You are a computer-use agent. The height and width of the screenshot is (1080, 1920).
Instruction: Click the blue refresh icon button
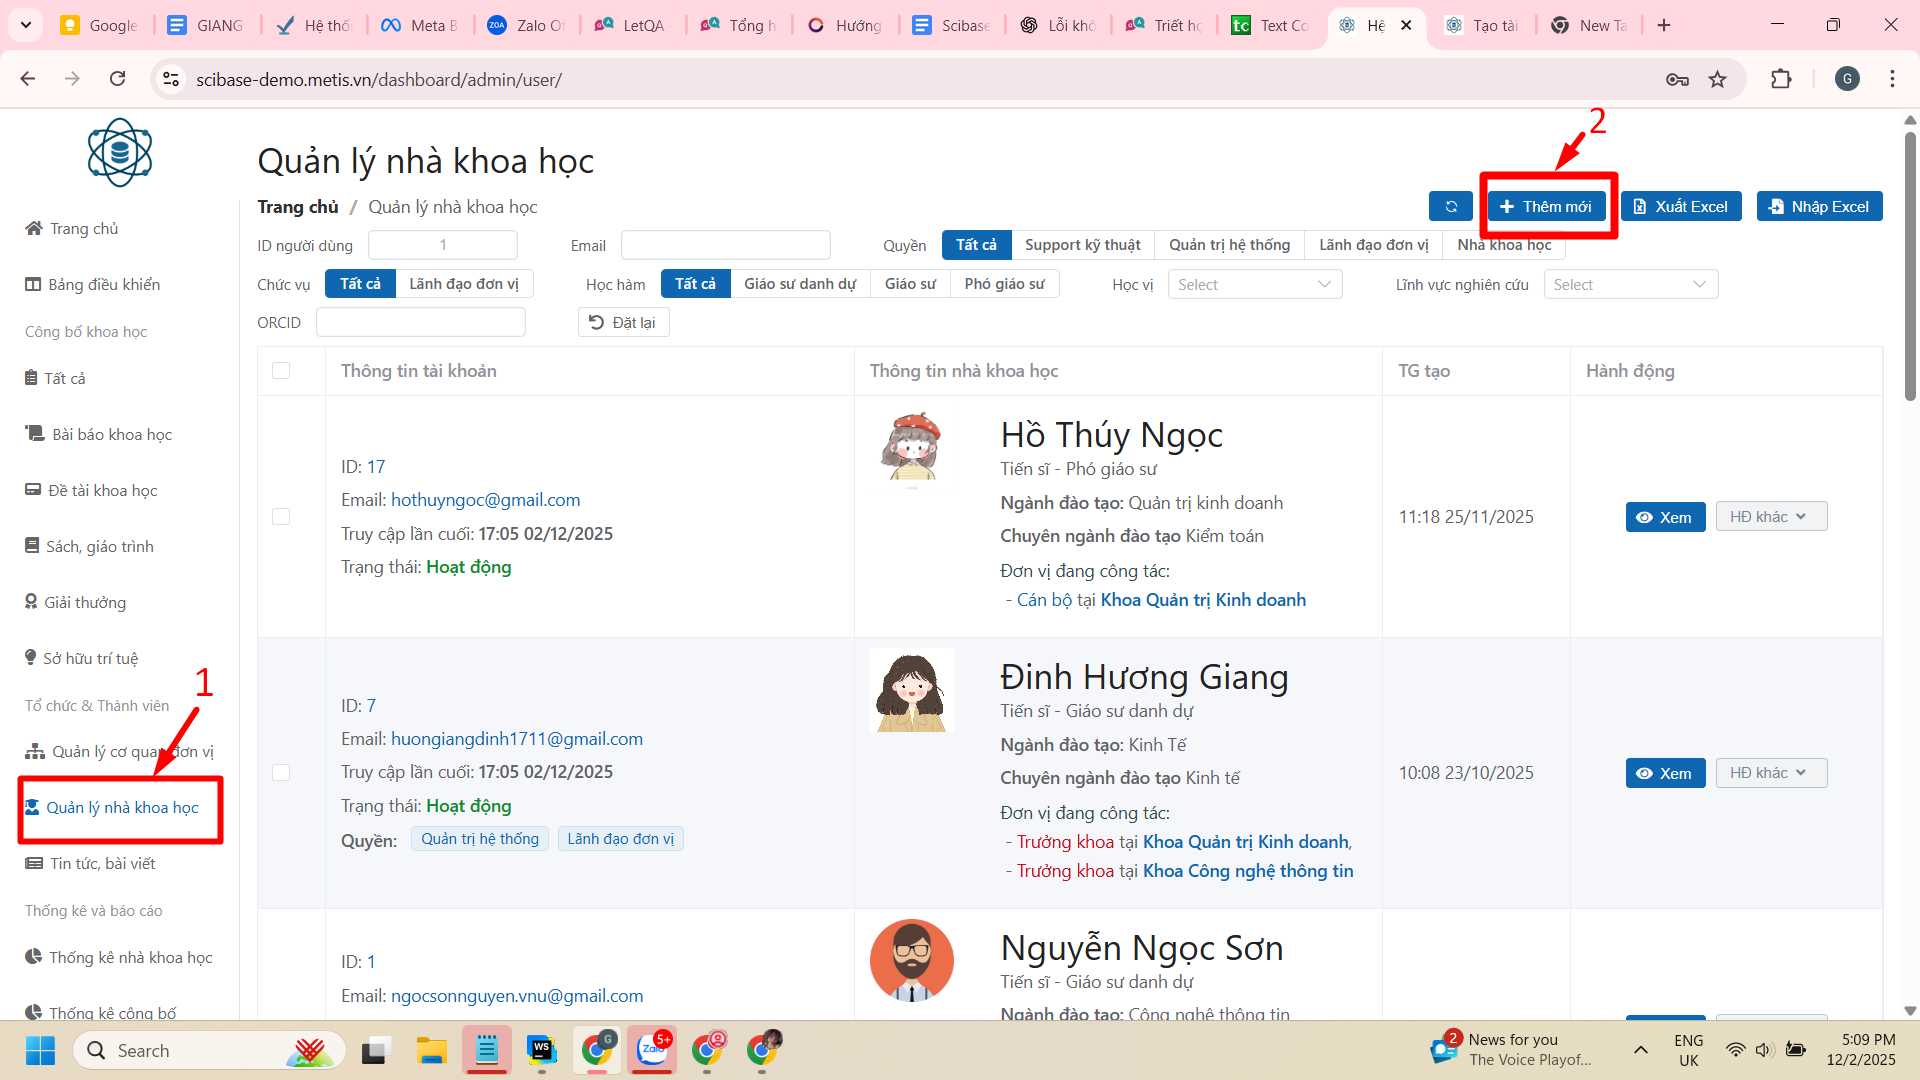tap(1450, 207)
